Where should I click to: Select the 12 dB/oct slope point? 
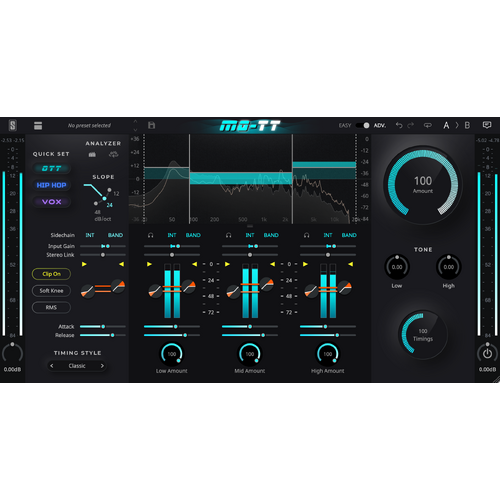(x=109, y=190)
